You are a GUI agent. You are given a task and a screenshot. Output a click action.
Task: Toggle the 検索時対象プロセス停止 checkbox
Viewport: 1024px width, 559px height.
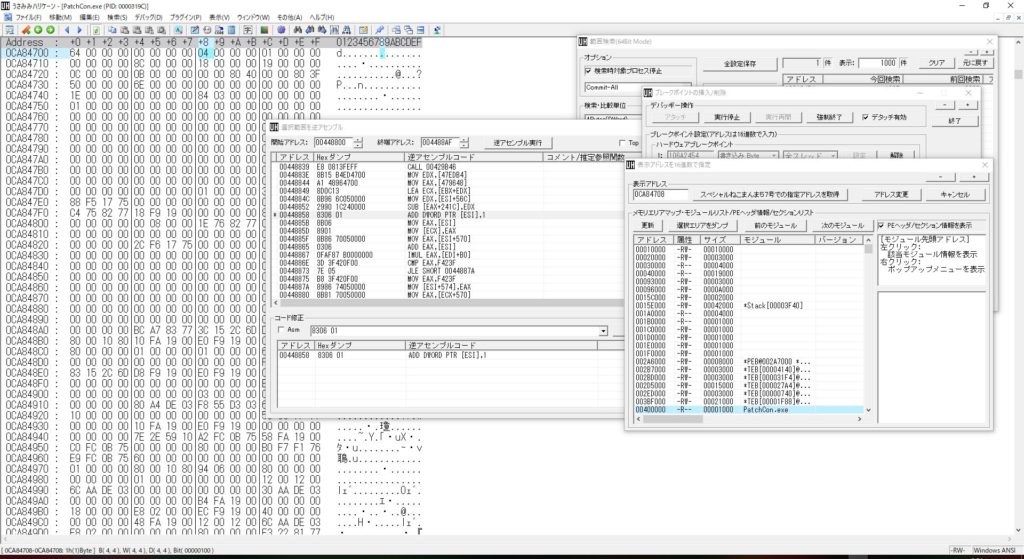point(588,71)
